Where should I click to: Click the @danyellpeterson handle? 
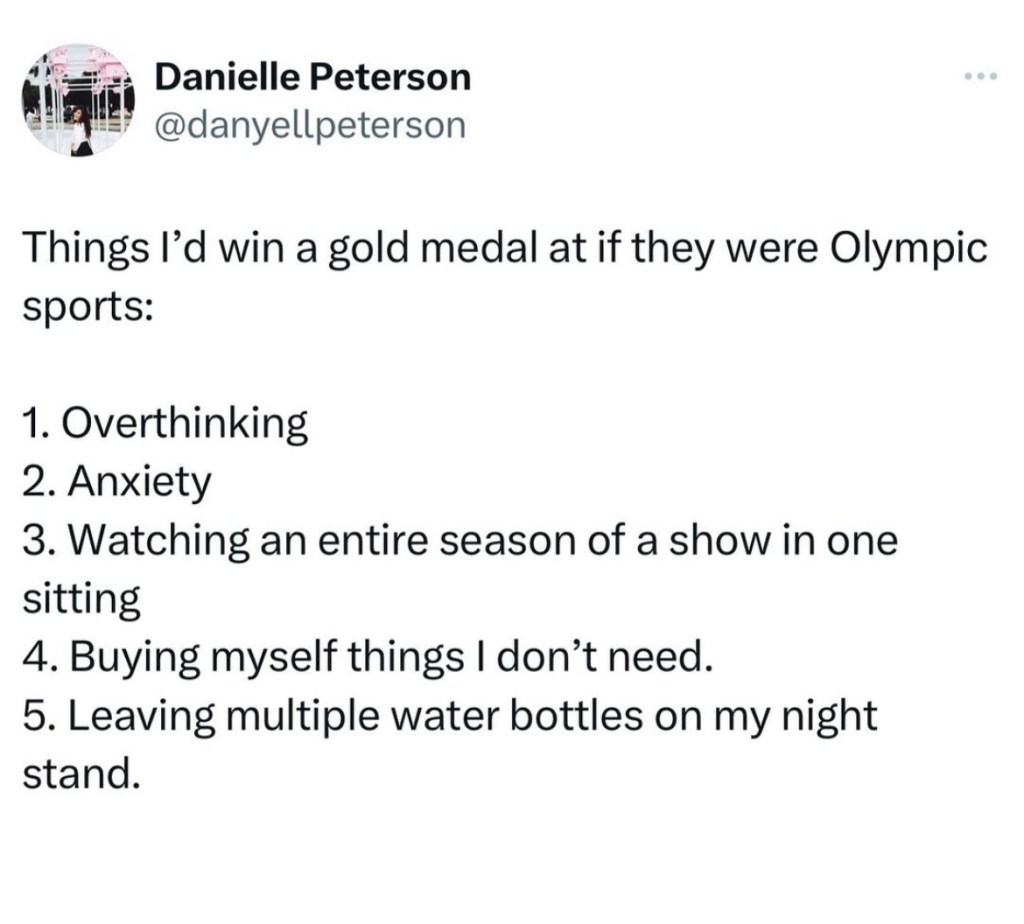pos(310,125)
